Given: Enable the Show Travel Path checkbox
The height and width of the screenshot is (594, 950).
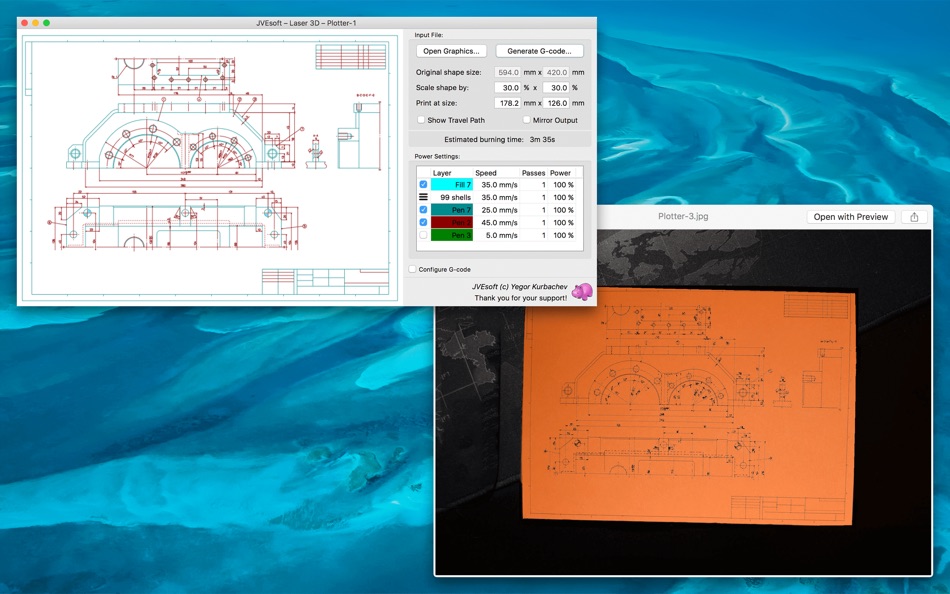Looking at the screenshot, I should (421, 120).
